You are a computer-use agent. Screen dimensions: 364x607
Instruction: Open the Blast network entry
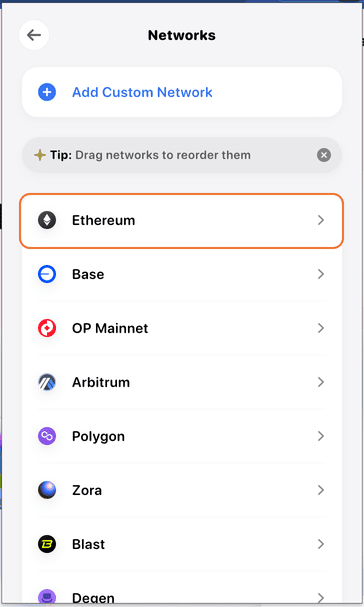click(x=182, y=544)
